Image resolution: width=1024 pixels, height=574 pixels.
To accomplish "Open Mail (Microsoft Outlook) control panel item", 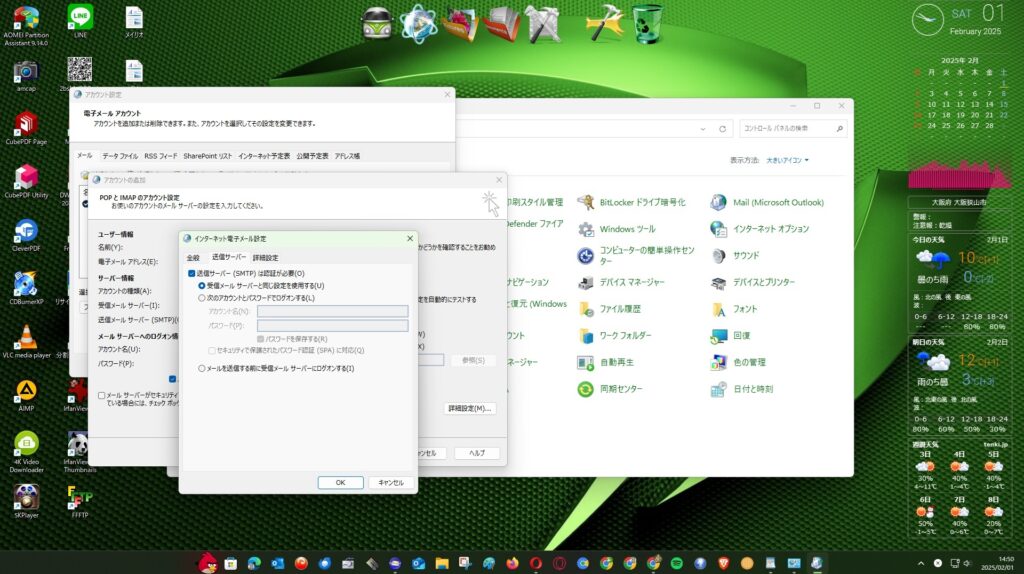I will (x=778, y=202).
